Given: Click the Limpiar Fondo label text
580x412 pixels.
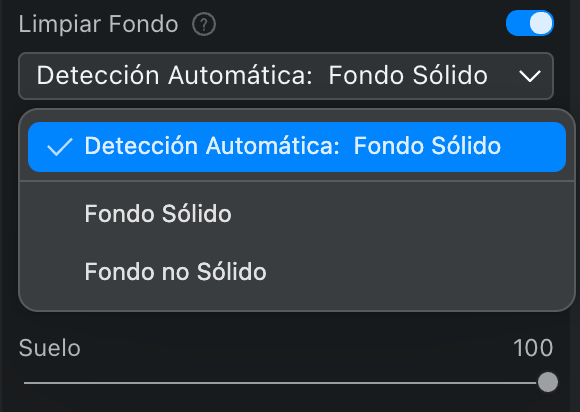Looking at the screenshot, I should pos(98,24).
